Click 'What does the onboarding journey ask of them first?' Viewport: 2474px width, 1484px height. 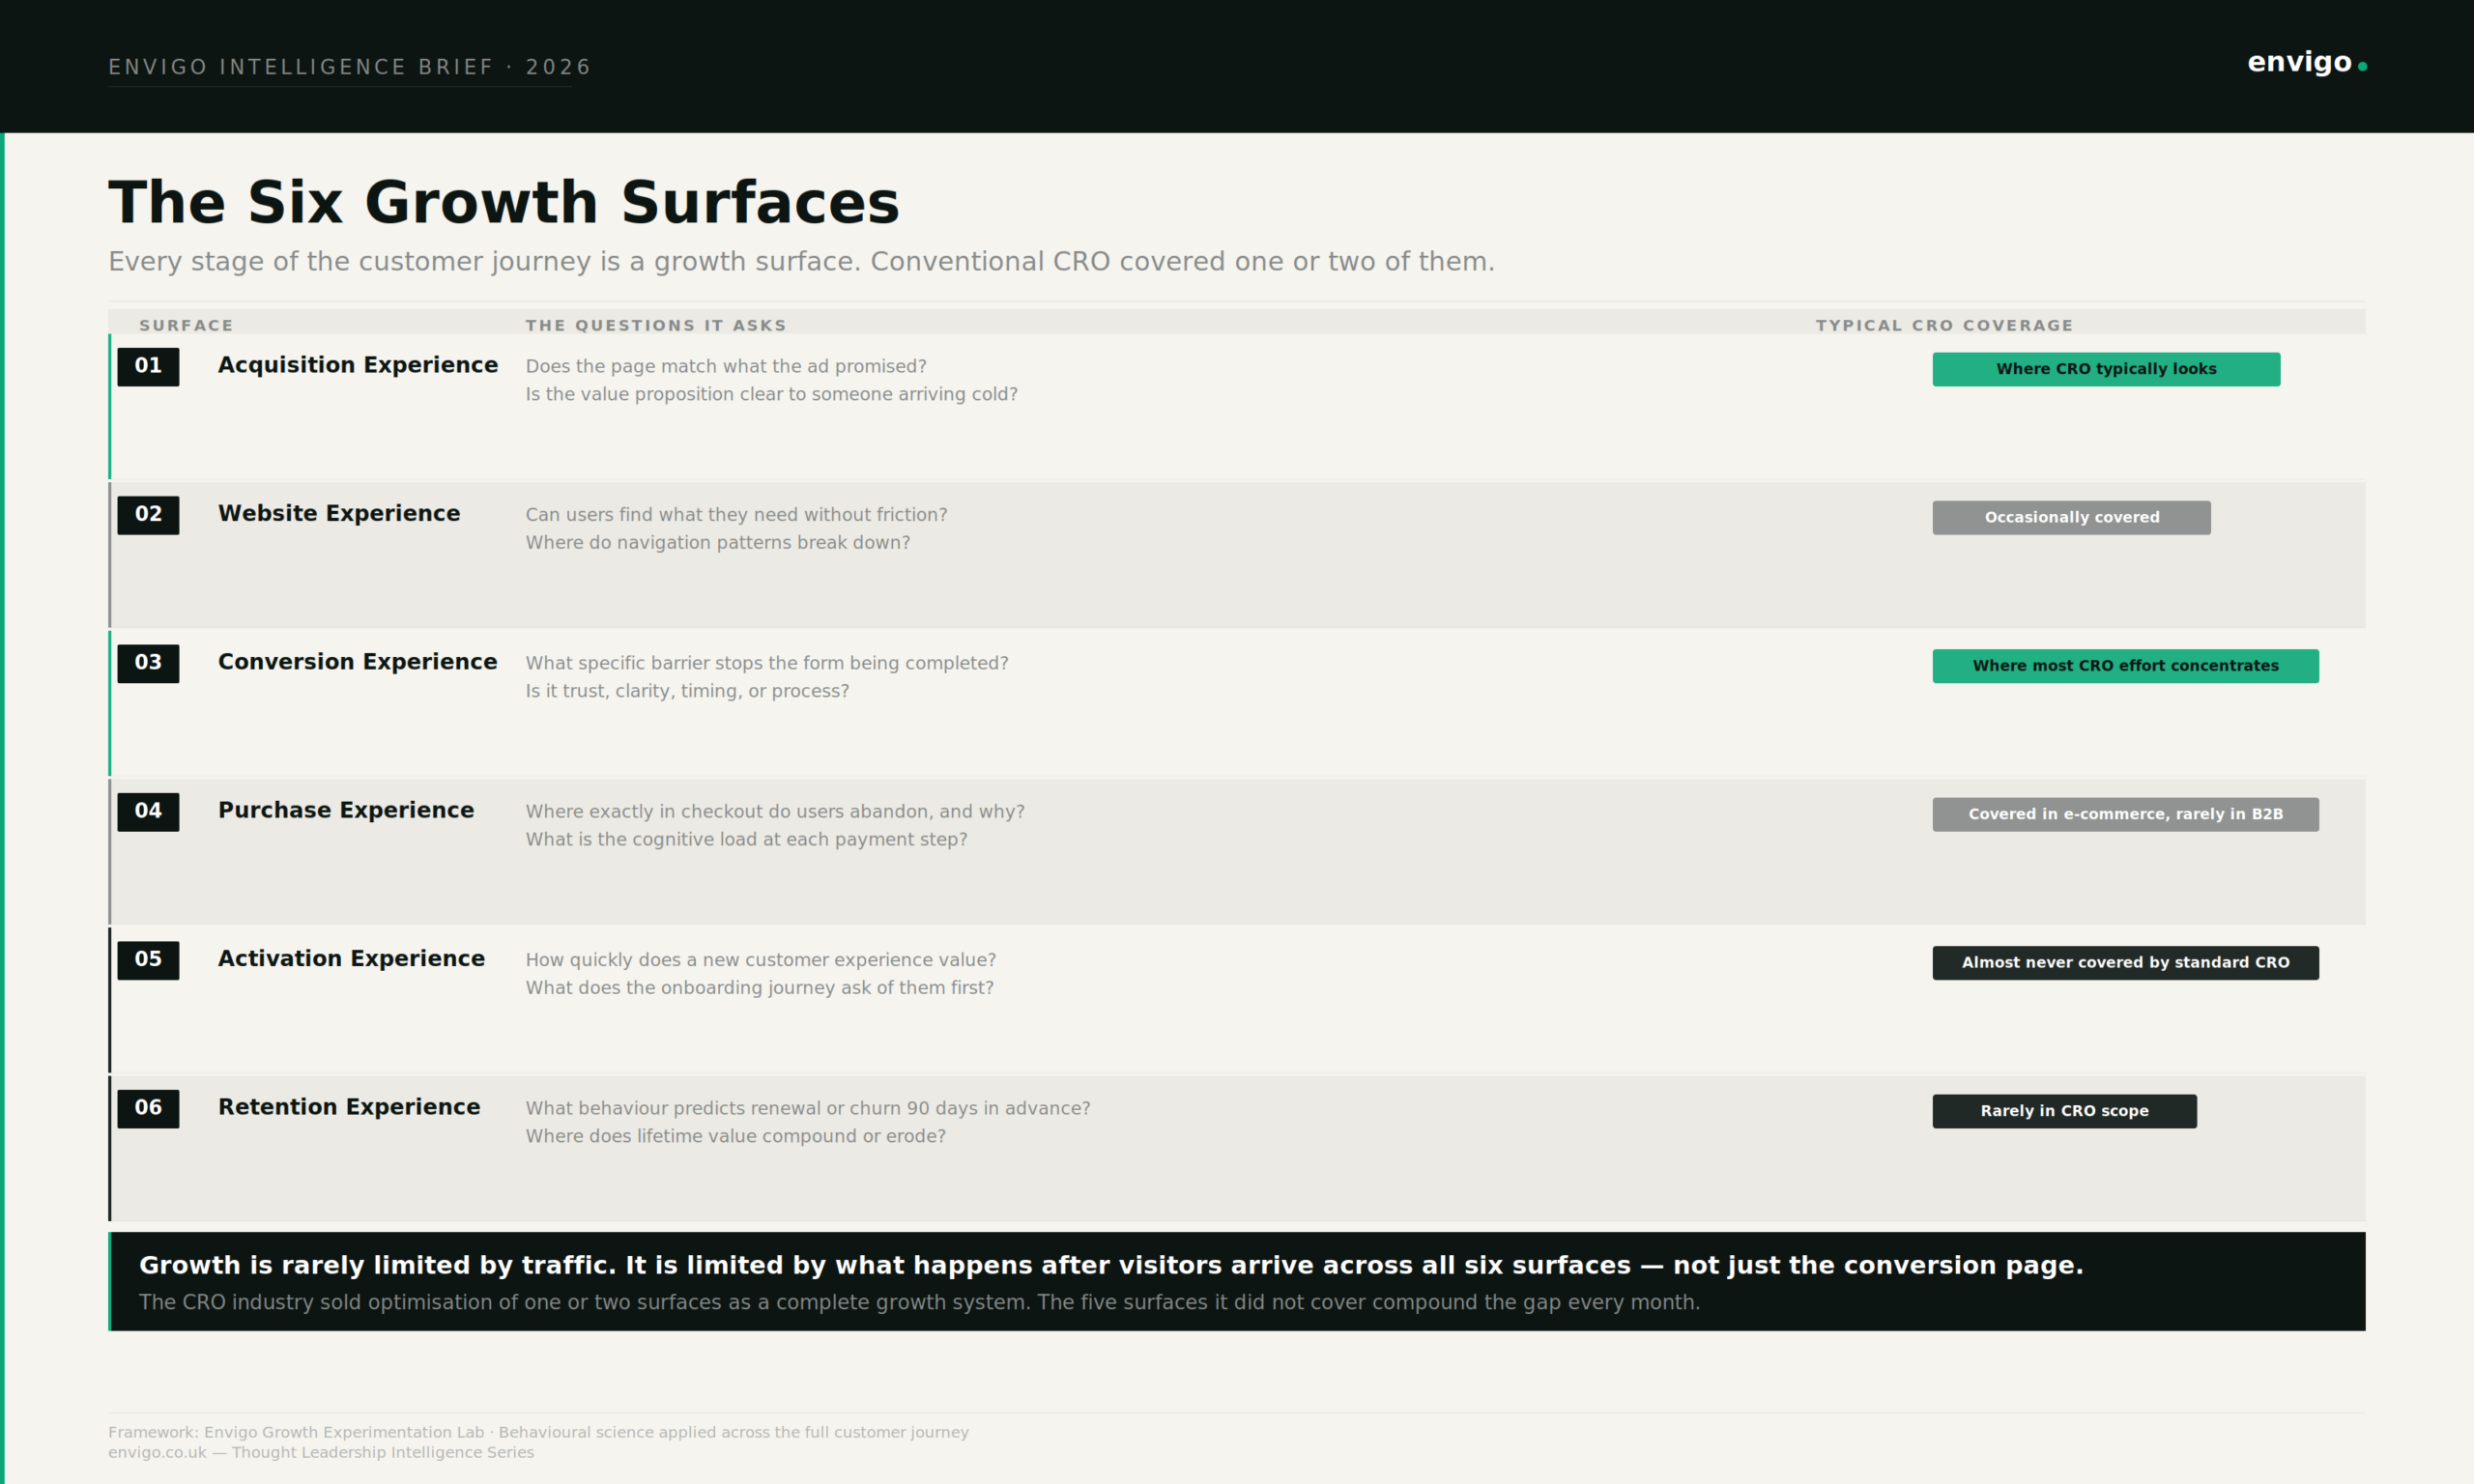pos(760,988)
